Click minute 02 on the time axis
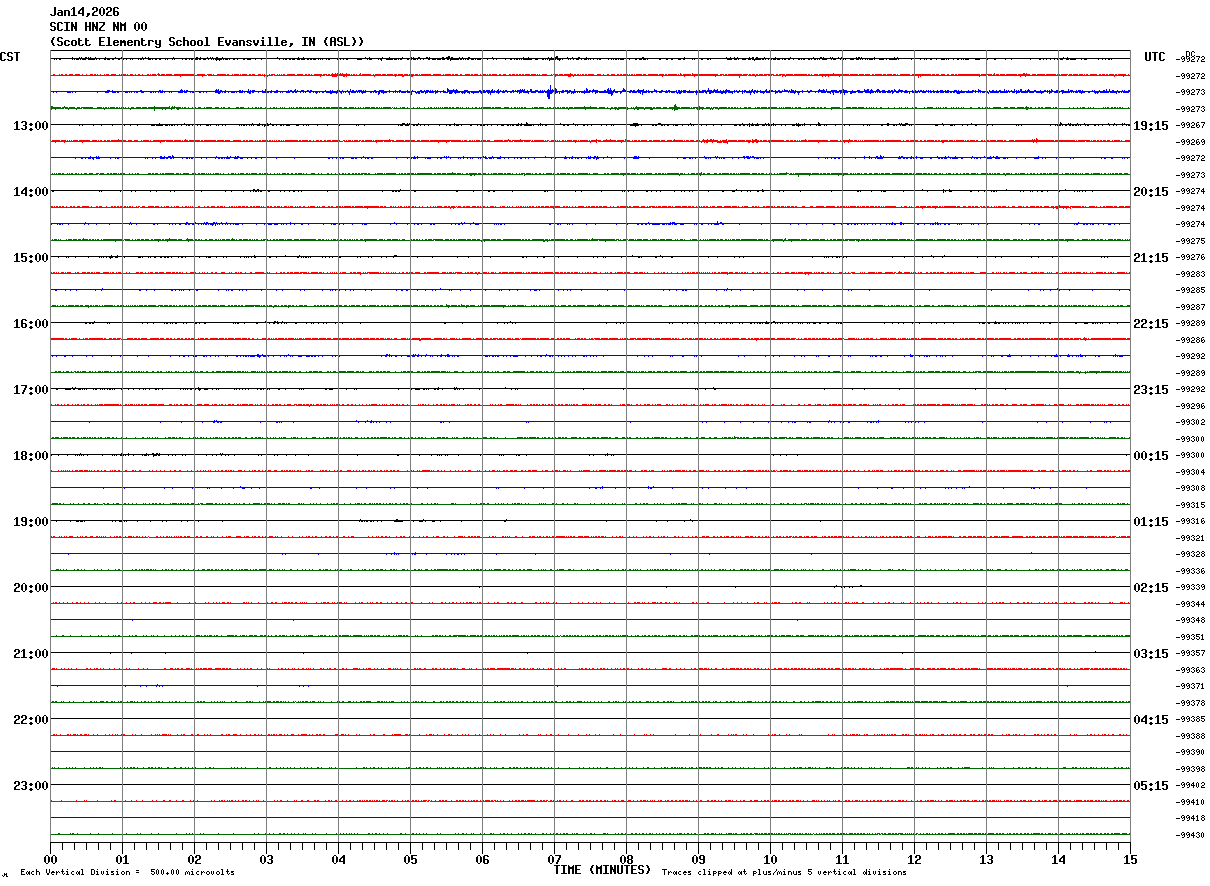The width and height of the screenshot is (1210, 886). click(194, 859)
